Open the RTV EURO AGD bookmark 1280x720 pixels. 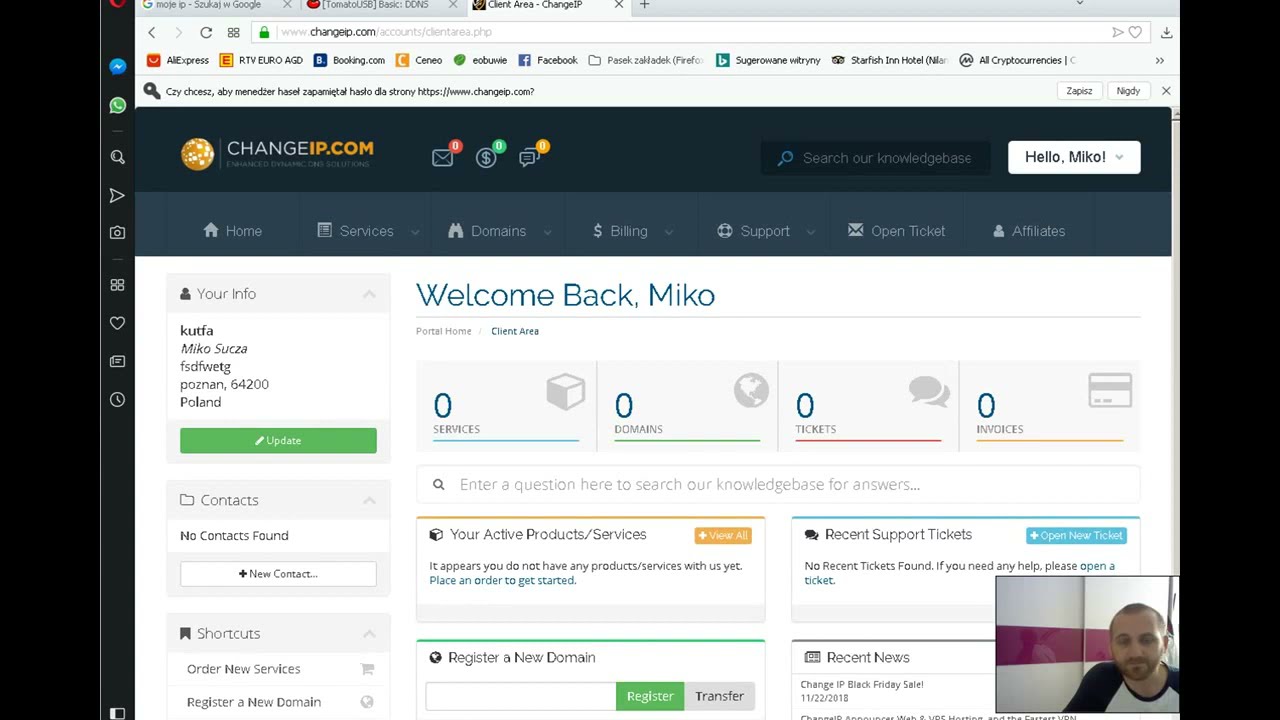pyautogui.click(x=261, y=60)
